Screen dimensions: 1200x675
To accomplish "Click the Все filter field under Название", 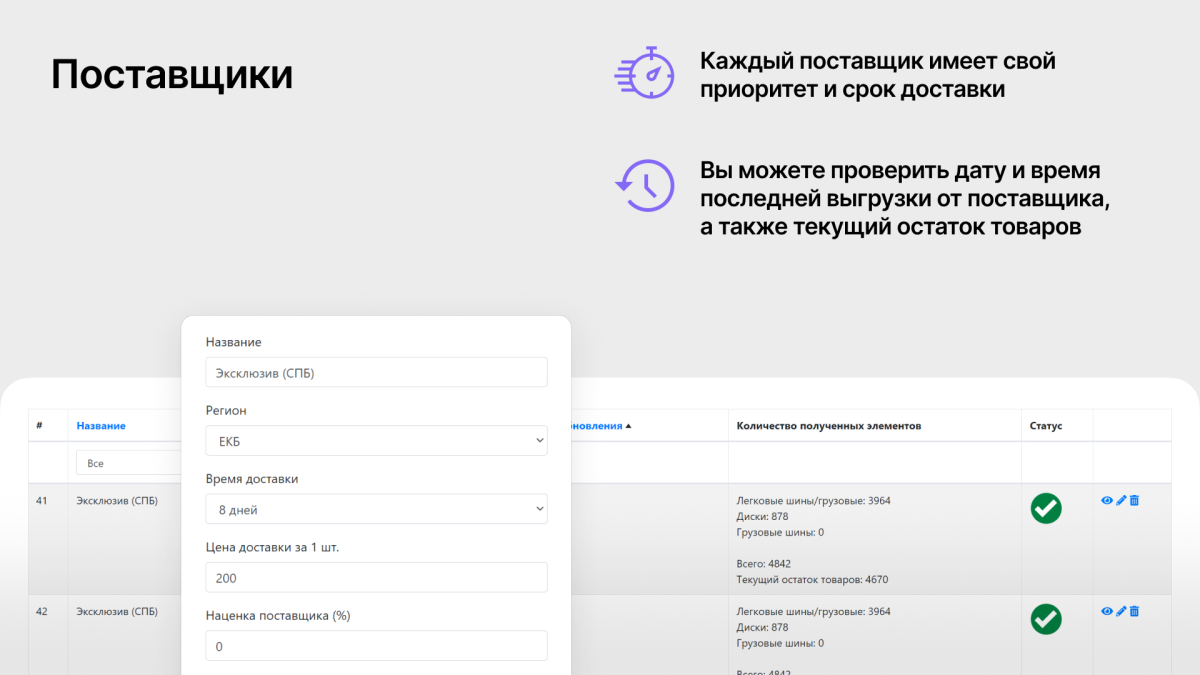I will coord(128,463).
